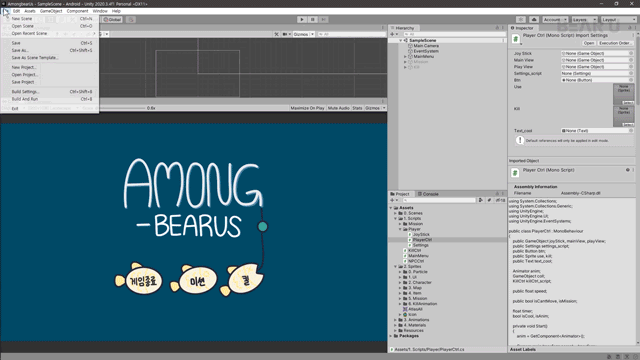Toggle Stats in Game view
This screenshot has width=640, height=360.
(x=357, y=108)
